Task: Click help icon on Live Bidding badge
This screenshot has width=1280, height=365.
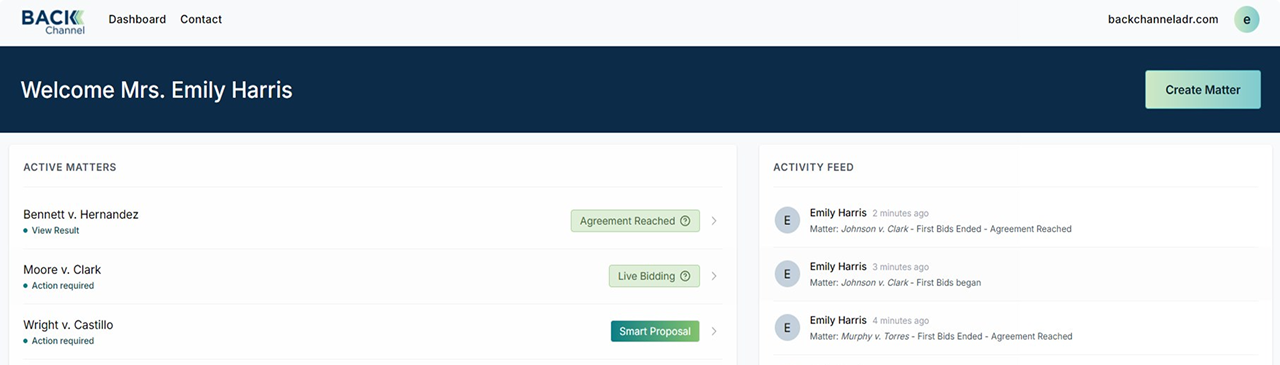Action: pos(685,276)
